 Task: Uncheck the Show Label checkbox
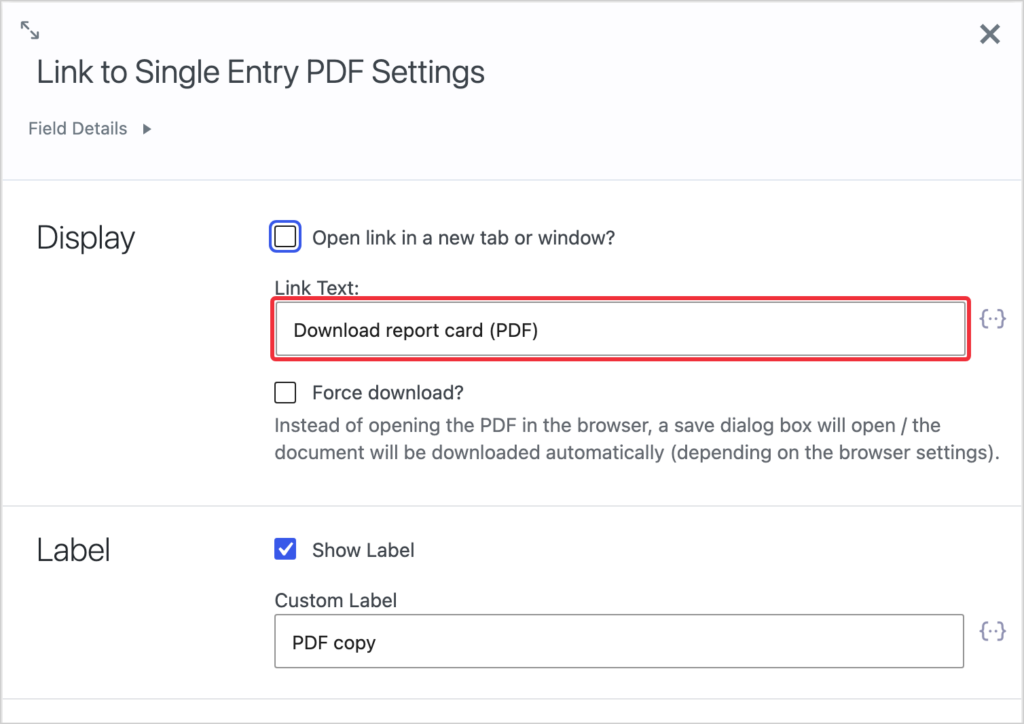click(x=285, y=549)
